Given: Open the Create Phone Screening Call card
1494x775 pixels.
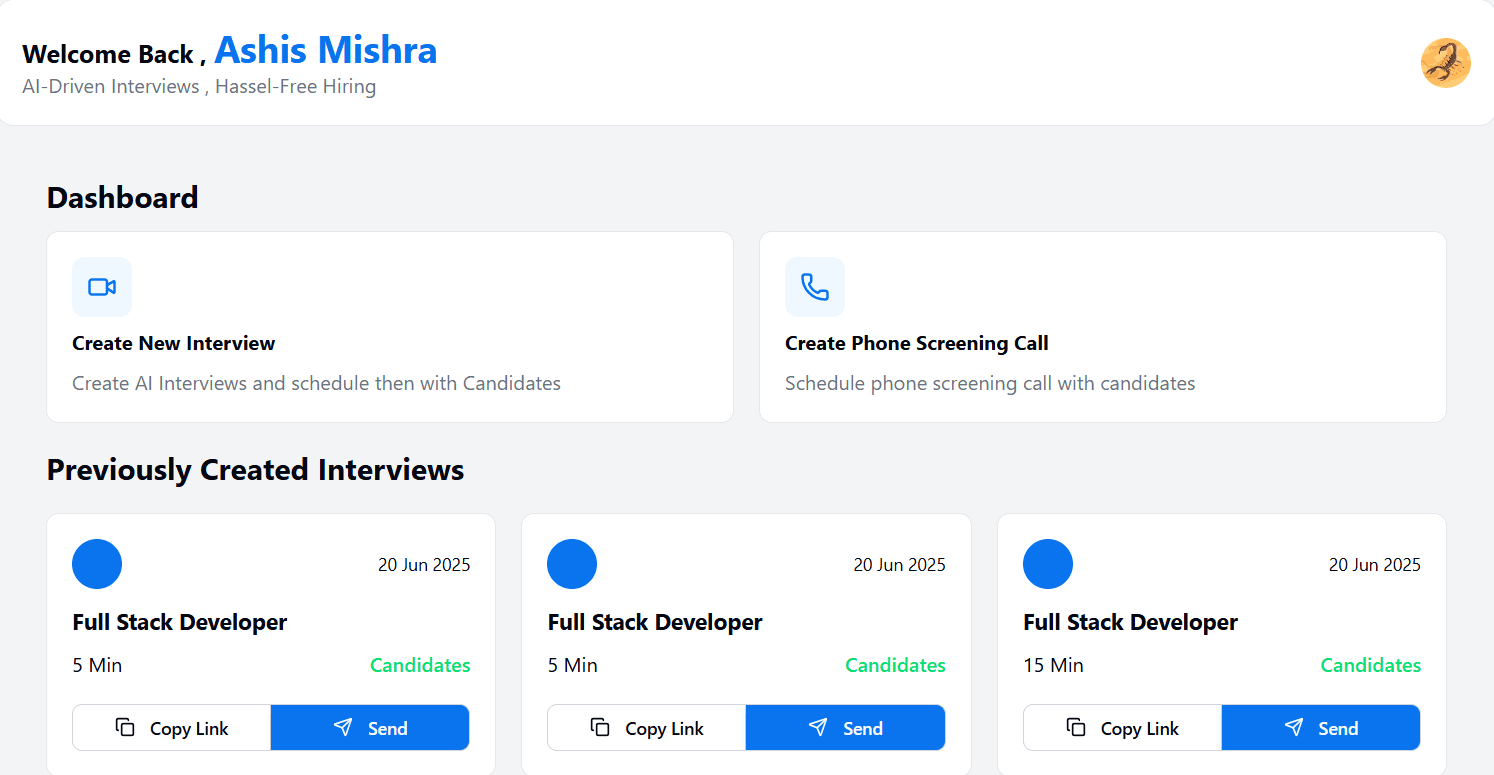Looking at the screenshot, I should (1103, 327).
